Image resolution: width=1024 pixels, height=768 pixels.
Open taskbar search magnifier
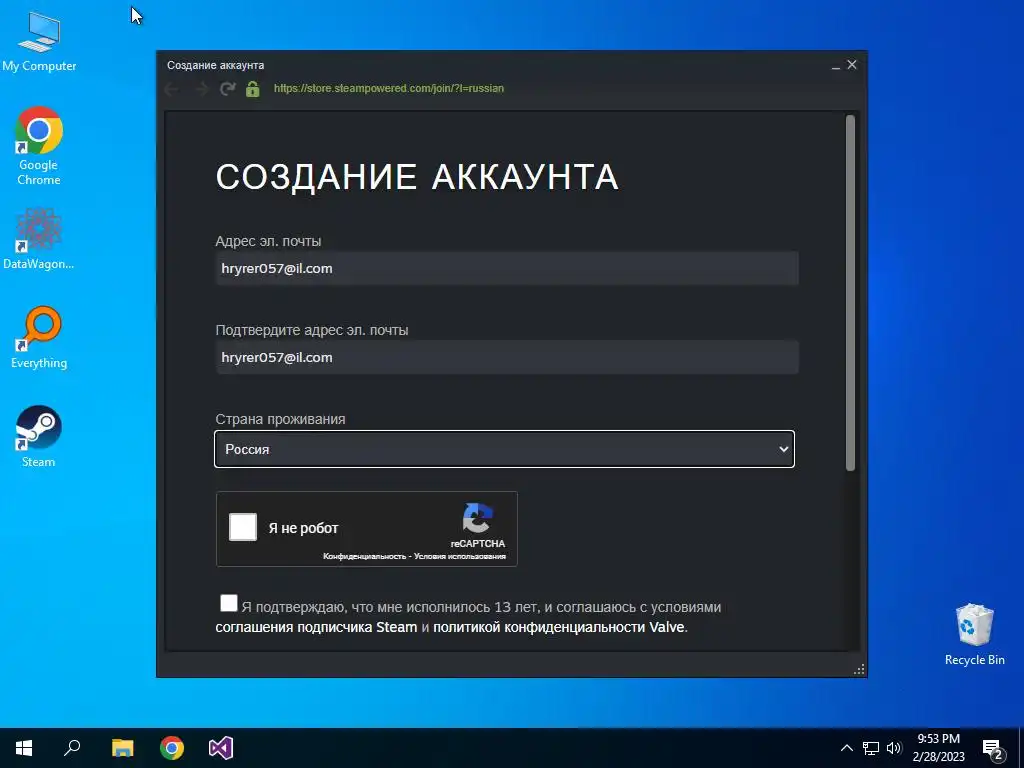tap(72, 748)
